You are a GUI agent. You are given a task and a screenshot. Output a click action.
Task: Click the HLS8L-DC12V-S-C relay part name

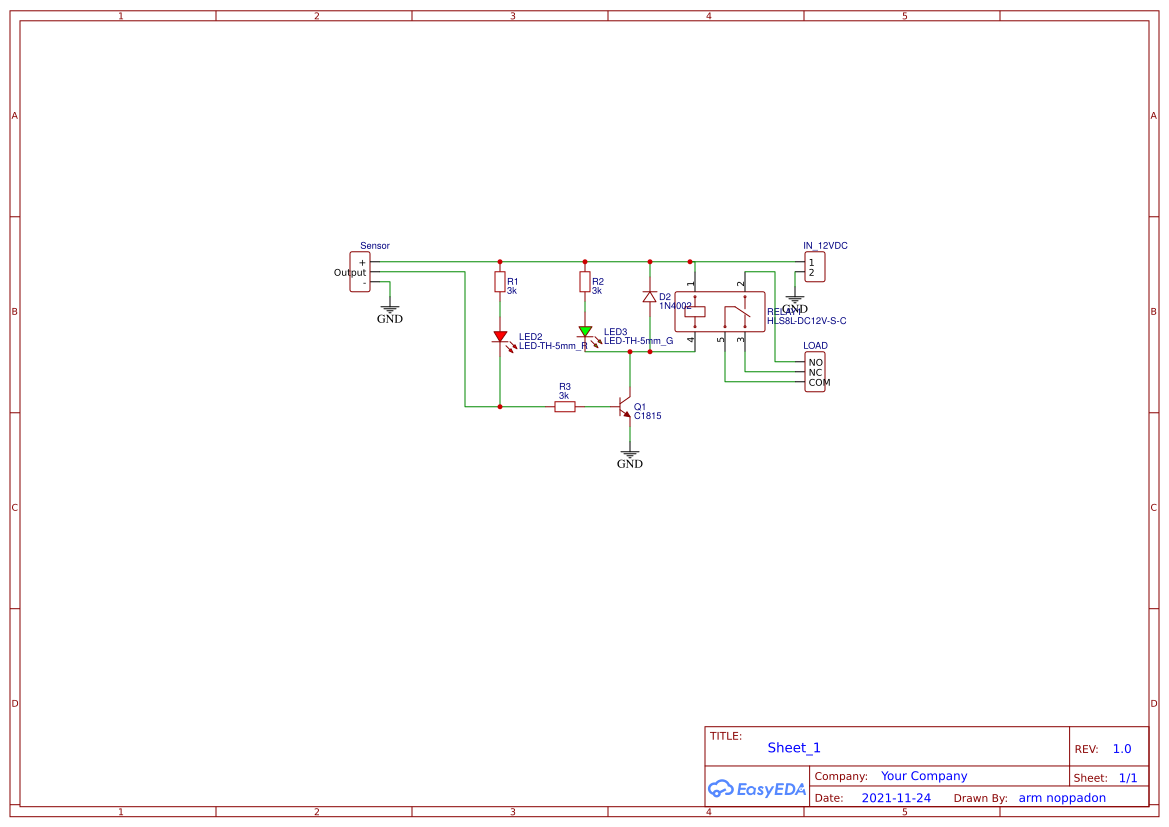click(807, 321)
